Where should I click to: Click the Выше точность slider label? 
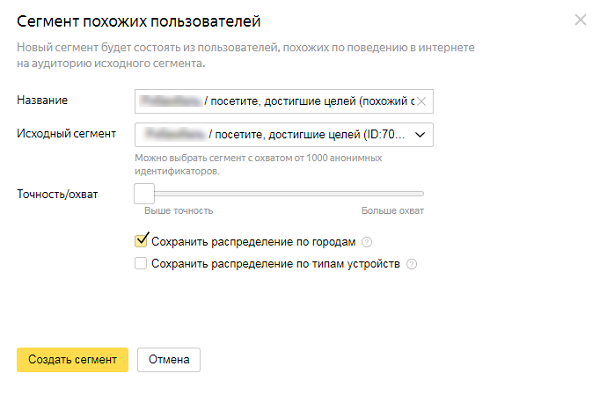pyautogui.click(x=178, y=211)
